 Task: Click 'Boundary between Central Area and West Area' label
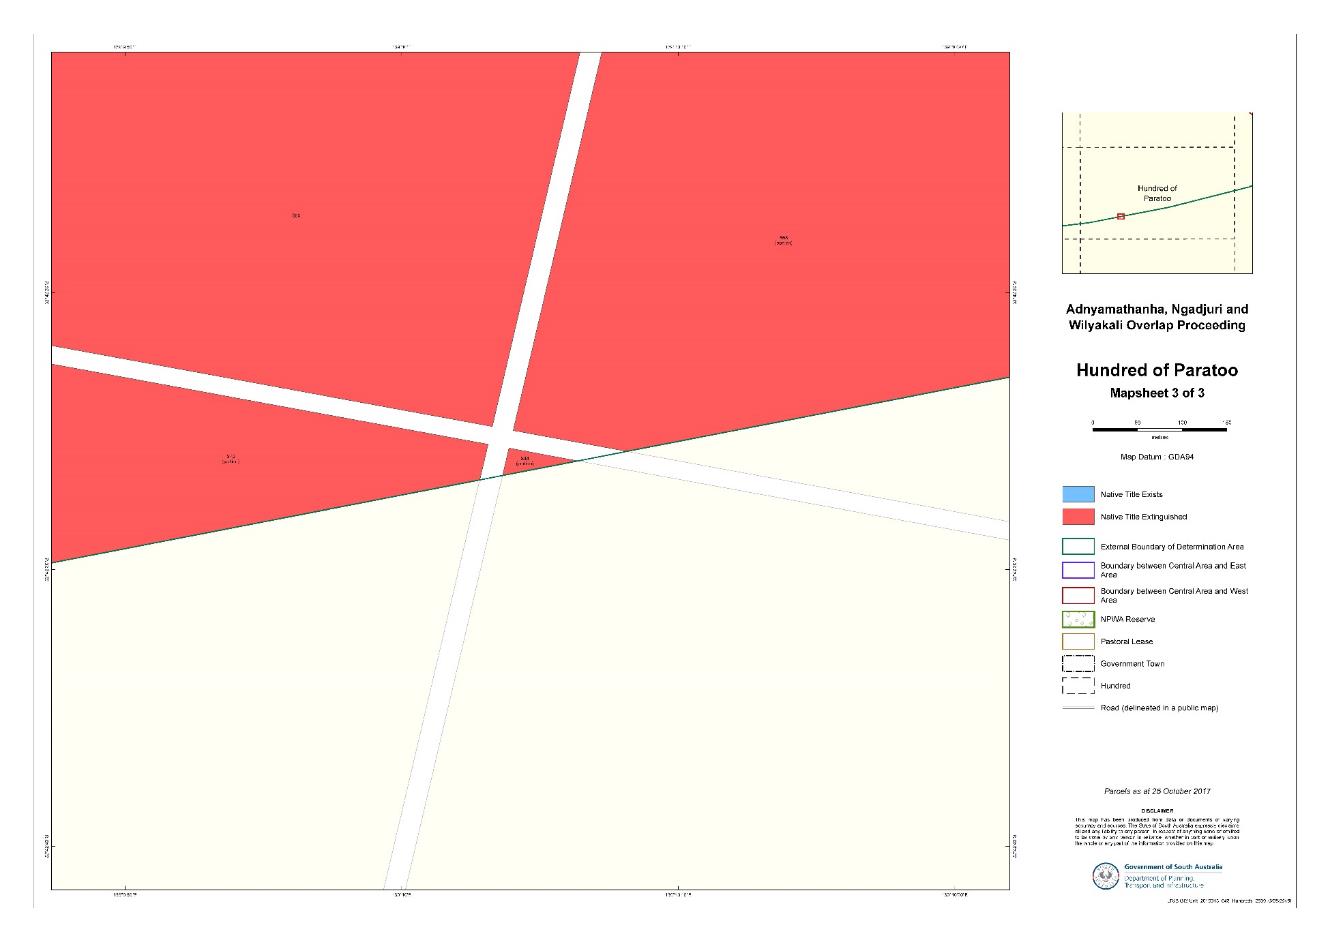[x=1174, y=595]
